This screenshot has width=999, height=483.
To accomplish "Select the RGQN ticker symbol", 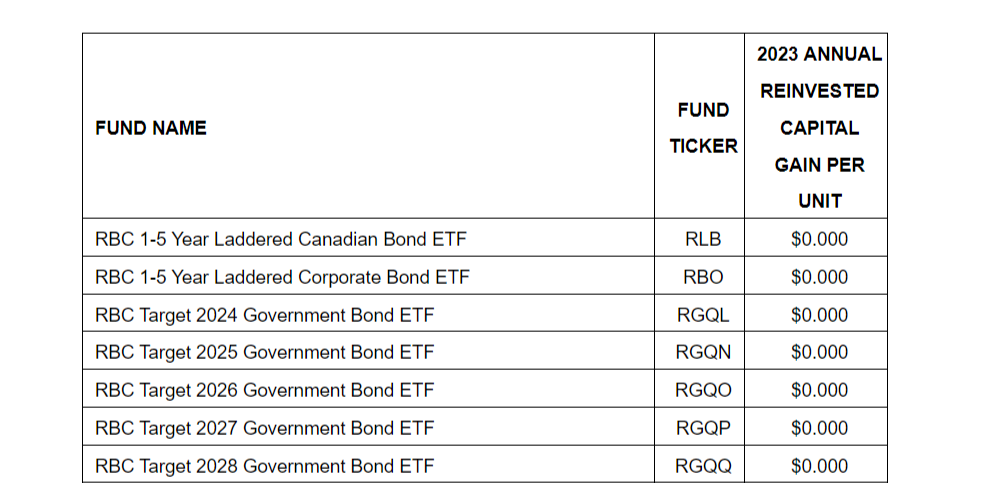I will (x=703, y=352).
